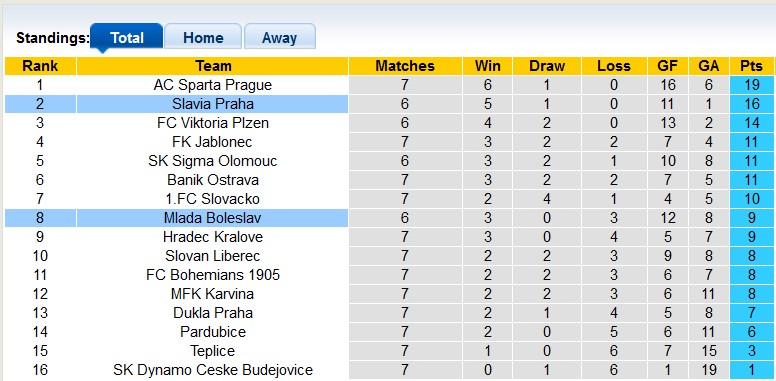
Task: Click the Loss column header
Action: [x=614, y=66]
